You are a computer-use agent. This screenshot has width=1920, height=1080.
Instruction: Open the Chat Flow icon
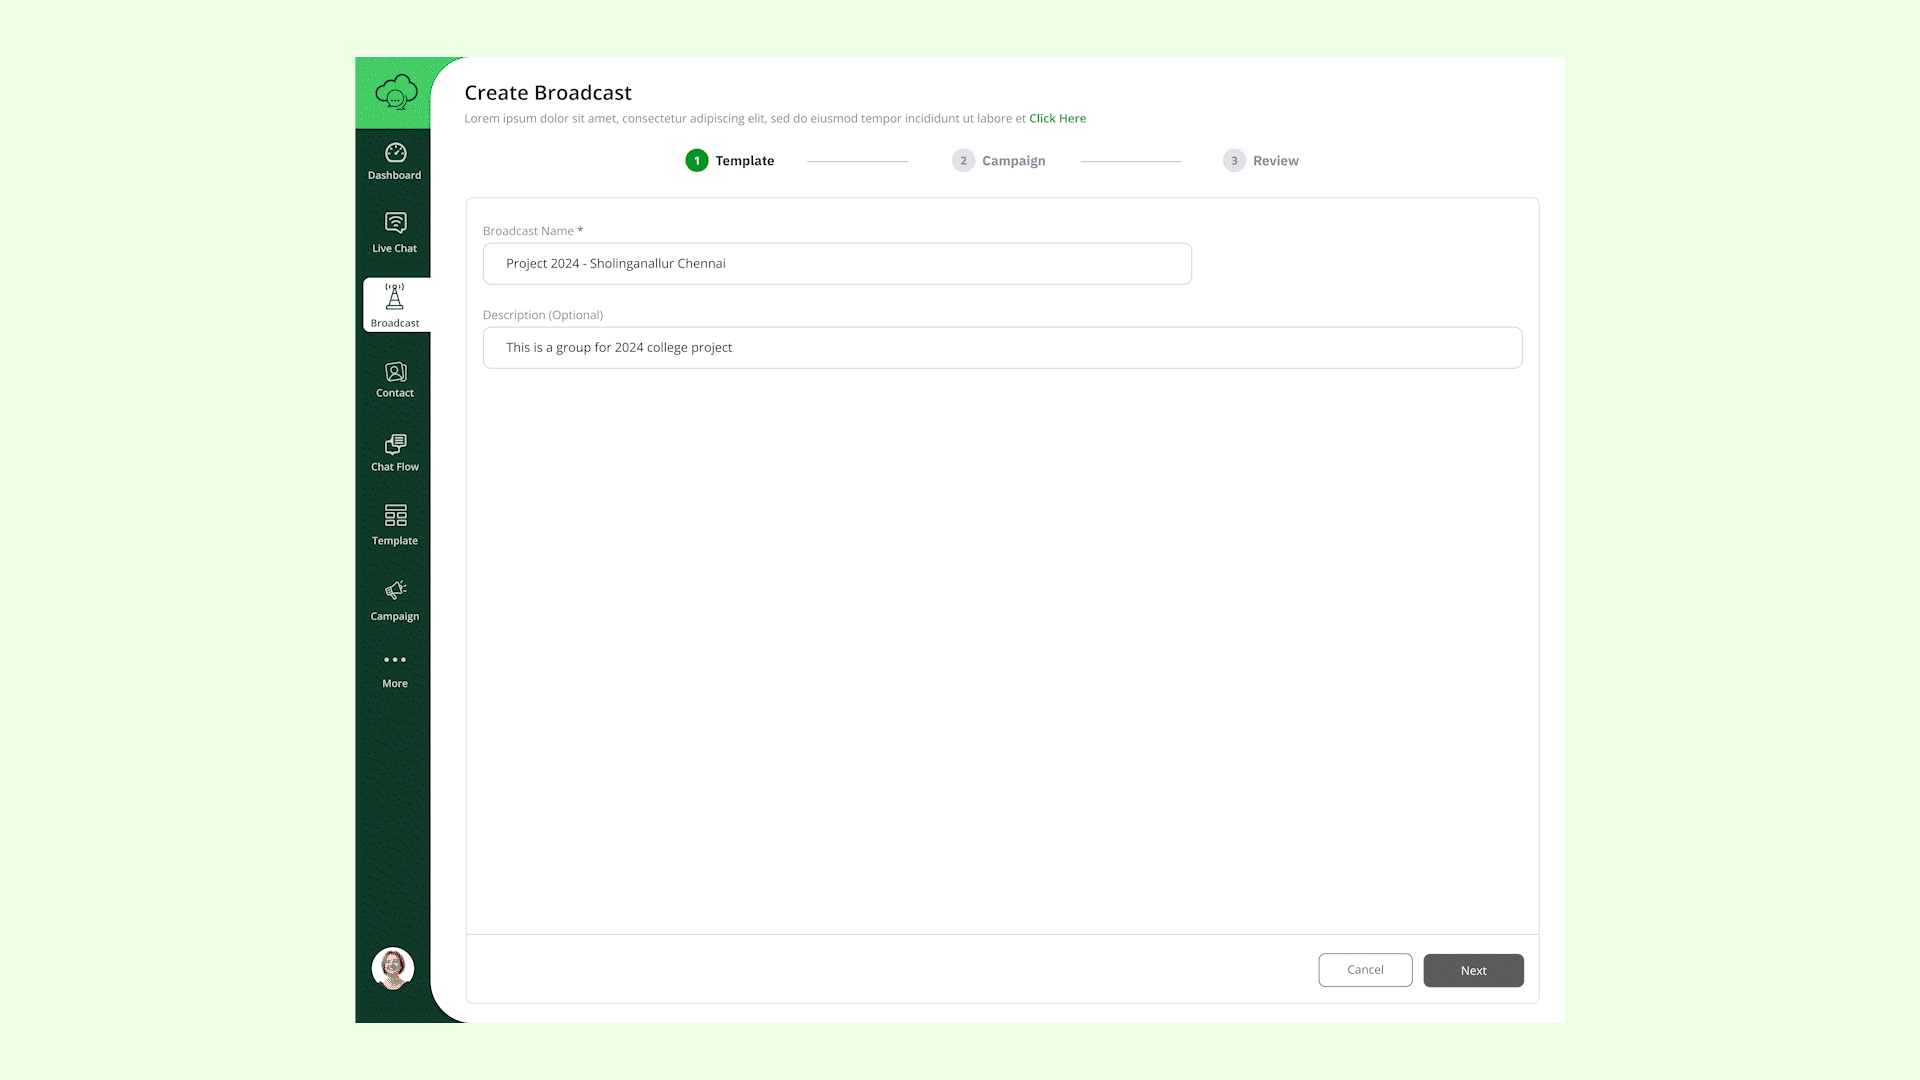point(395,444)
